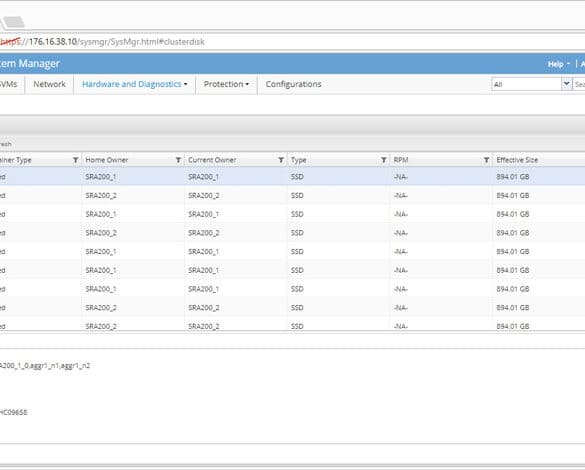Click the Refresh button in toolbar

coord(6,144)
